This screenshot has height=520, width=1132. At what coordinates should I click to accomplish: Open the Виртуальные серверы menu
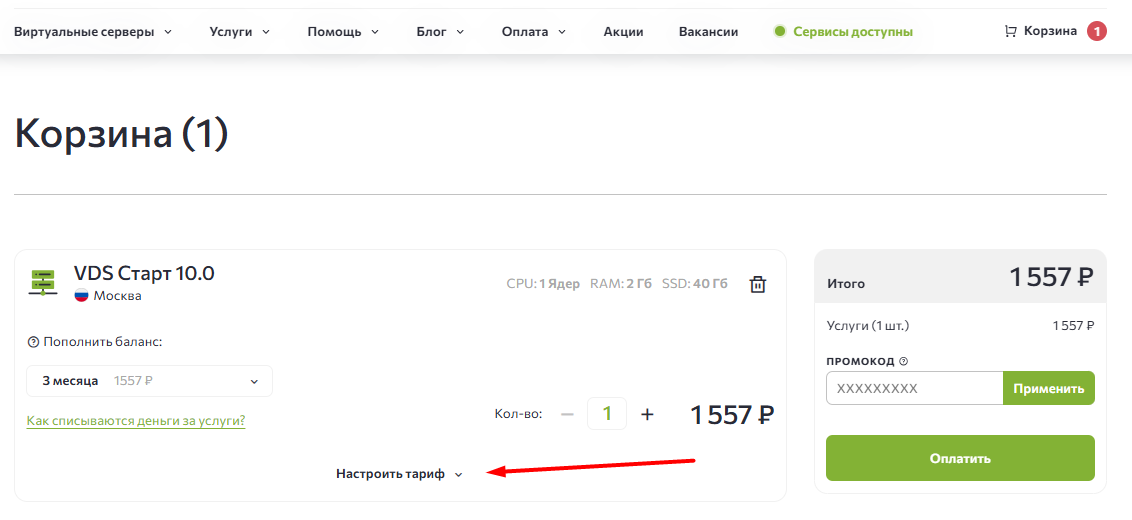click(x=93, y=32)
